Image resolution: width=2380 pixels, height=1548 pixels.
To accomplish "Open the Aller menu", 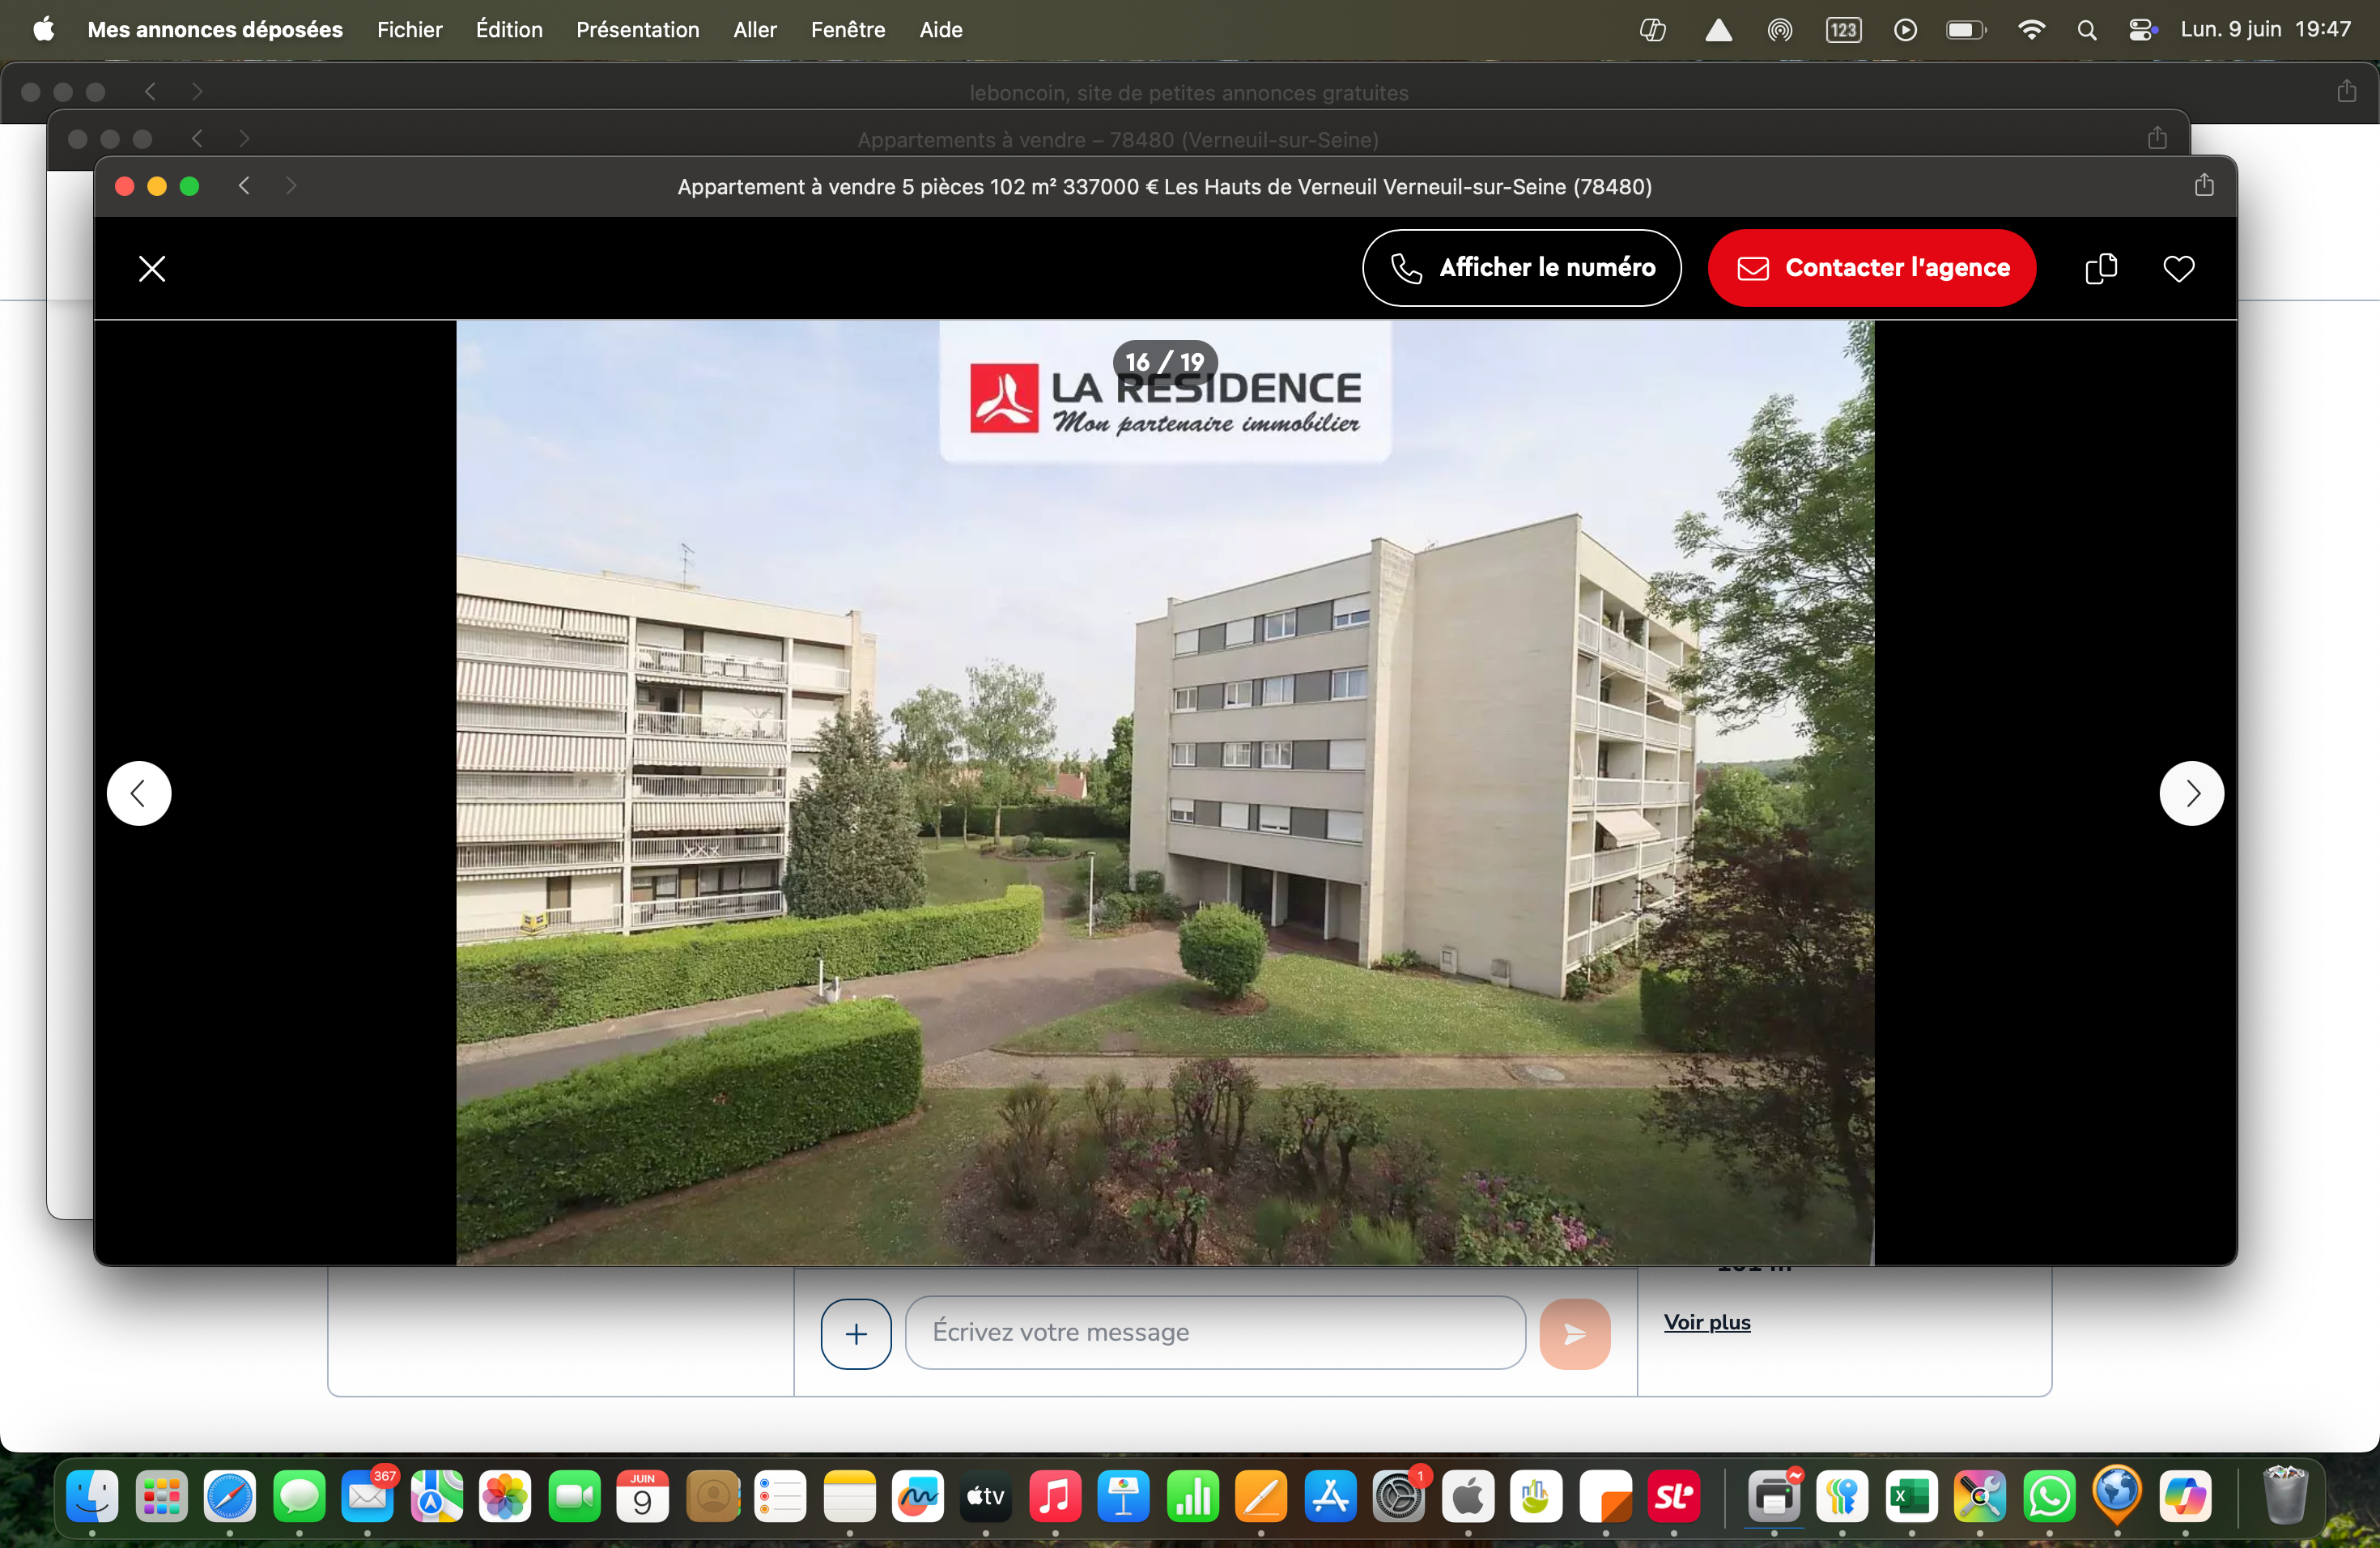I will pos(754,30).
